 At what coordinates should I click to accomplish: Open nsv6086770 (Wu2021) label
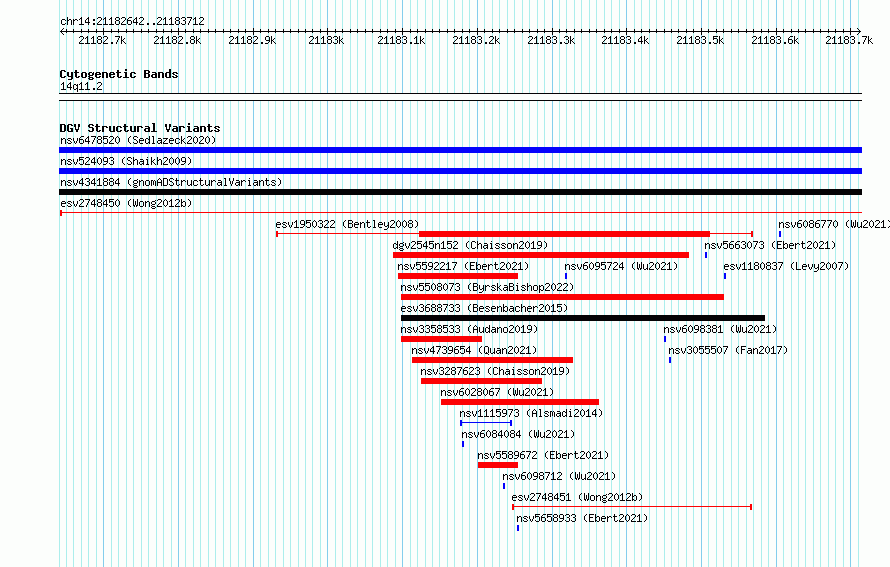[x=834, y=224]
